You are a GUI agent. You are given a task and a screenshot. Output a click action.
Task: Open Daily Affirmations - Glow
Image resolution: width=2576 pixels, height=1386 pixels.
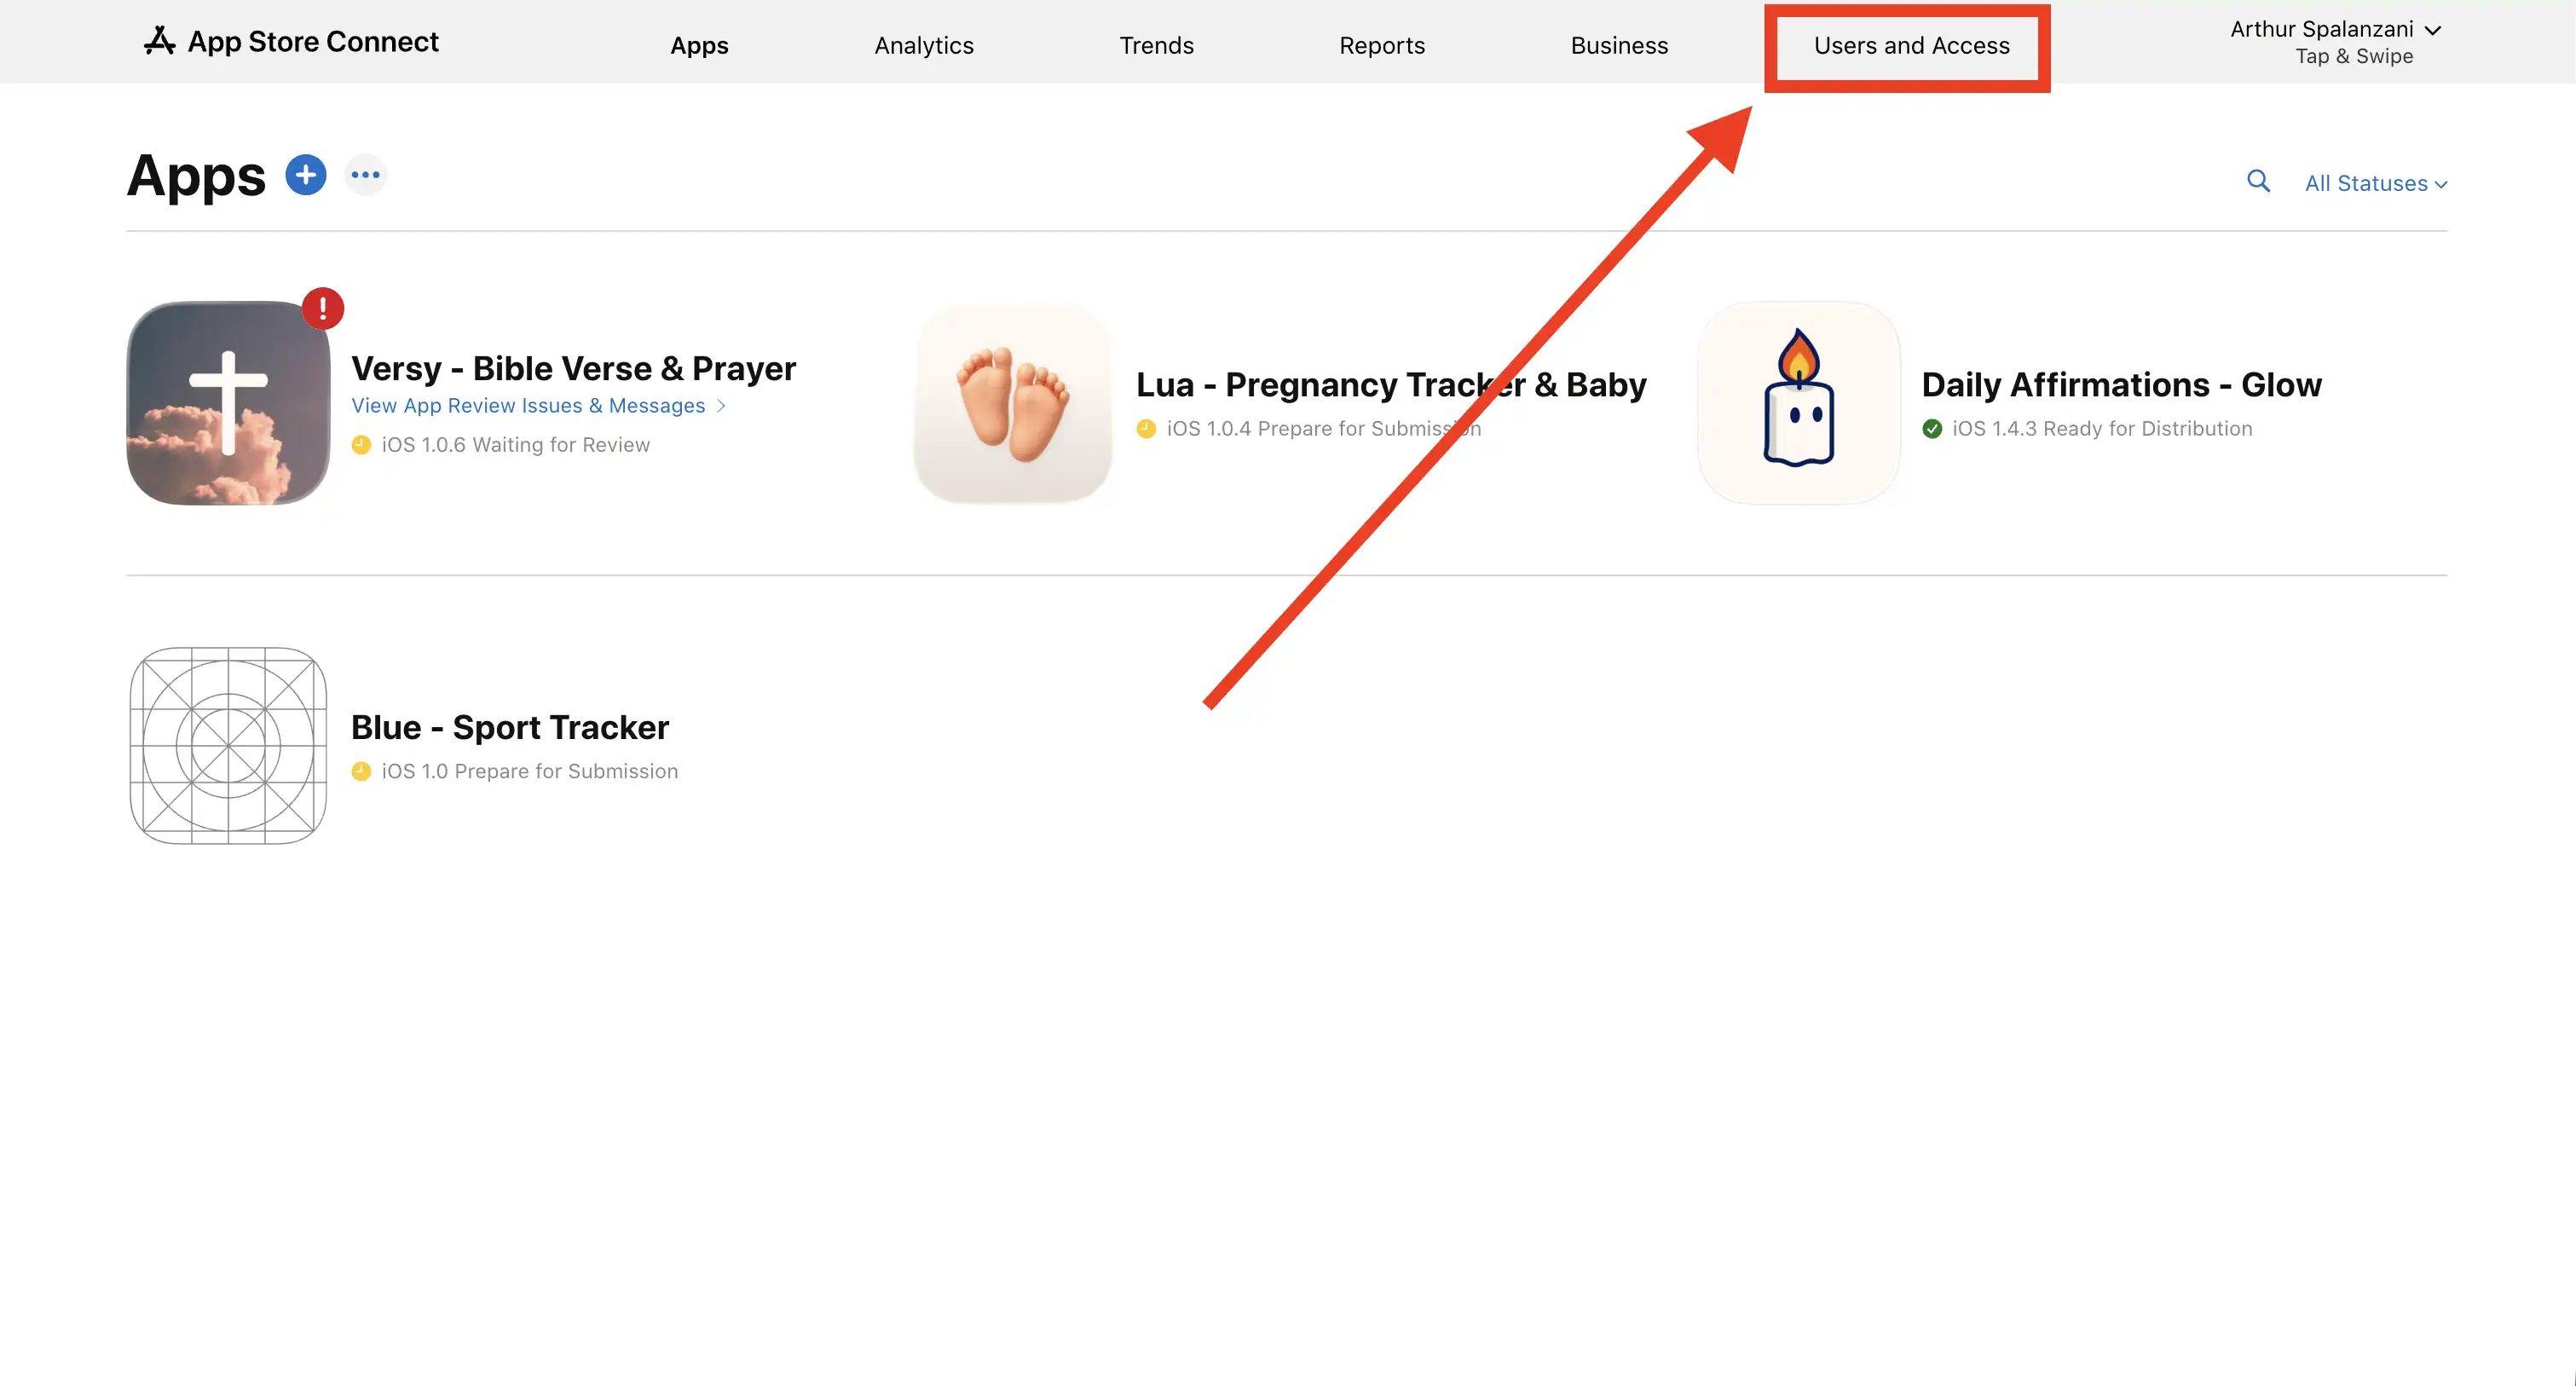pyautogui.click(x=2121, y=384)
